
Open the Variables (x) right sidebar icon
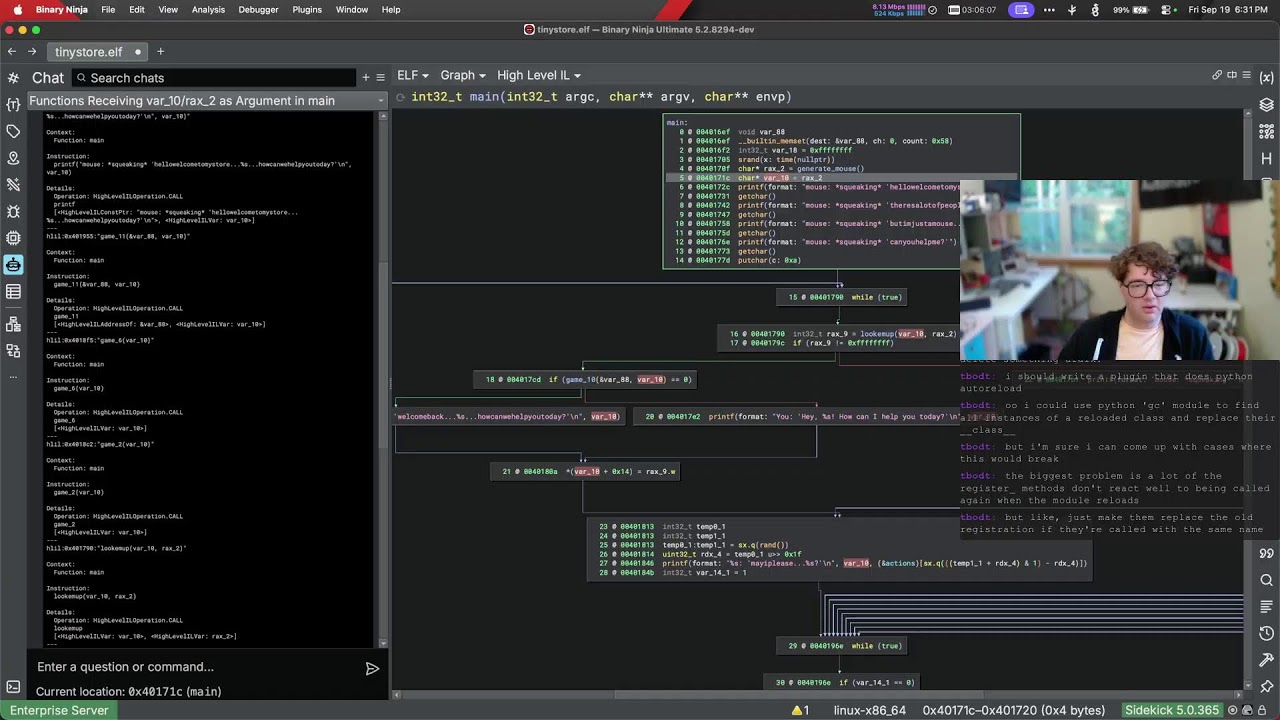pyautogui.click(x=1266, y=77)
